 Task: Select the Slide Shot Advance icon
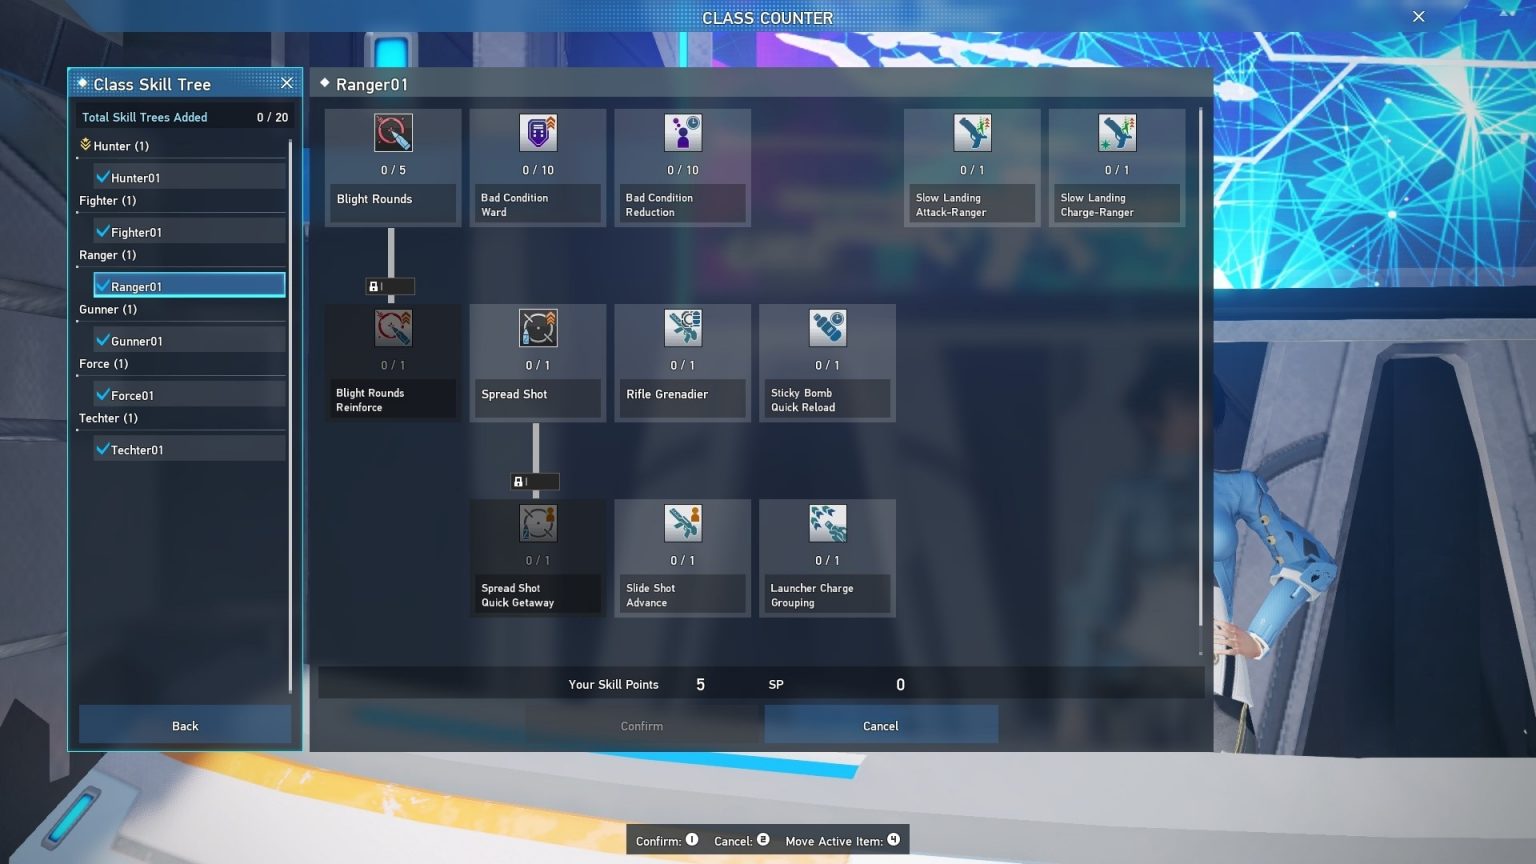point(683,523)
